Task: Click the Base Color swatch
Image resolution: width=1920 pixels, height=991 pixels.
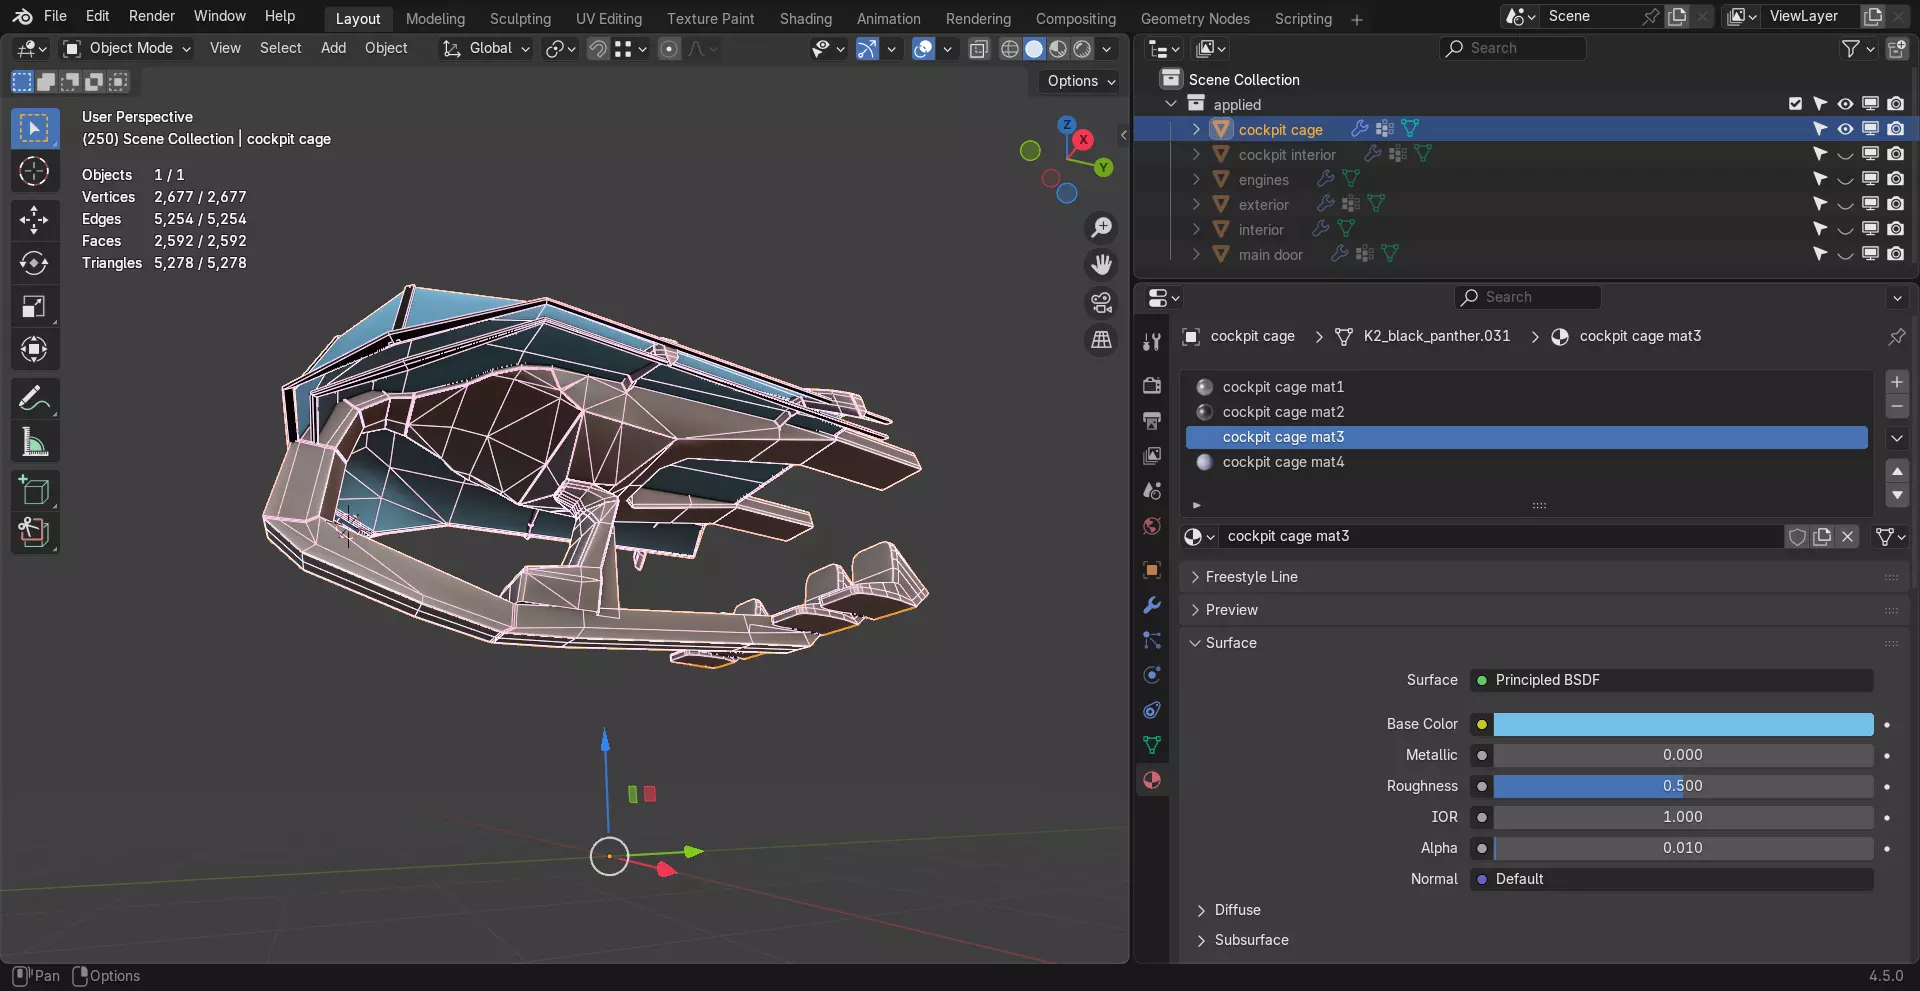Action: click(1683, 724)
